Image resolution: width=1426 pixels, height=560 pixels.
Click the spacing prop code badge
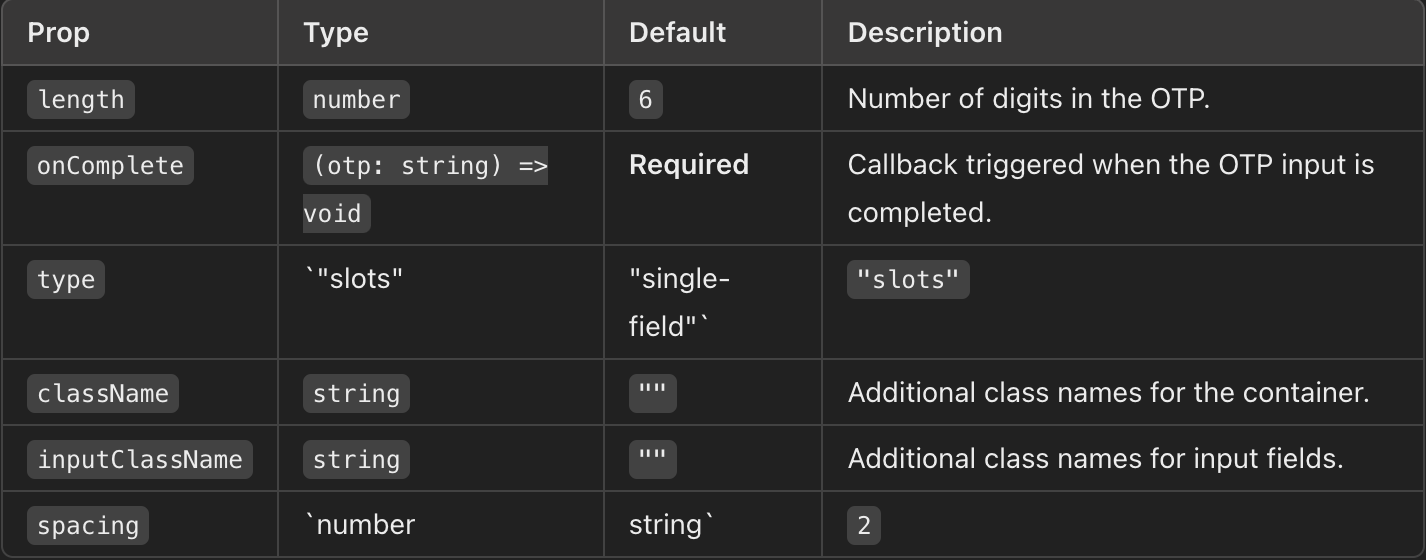(88, 525)
